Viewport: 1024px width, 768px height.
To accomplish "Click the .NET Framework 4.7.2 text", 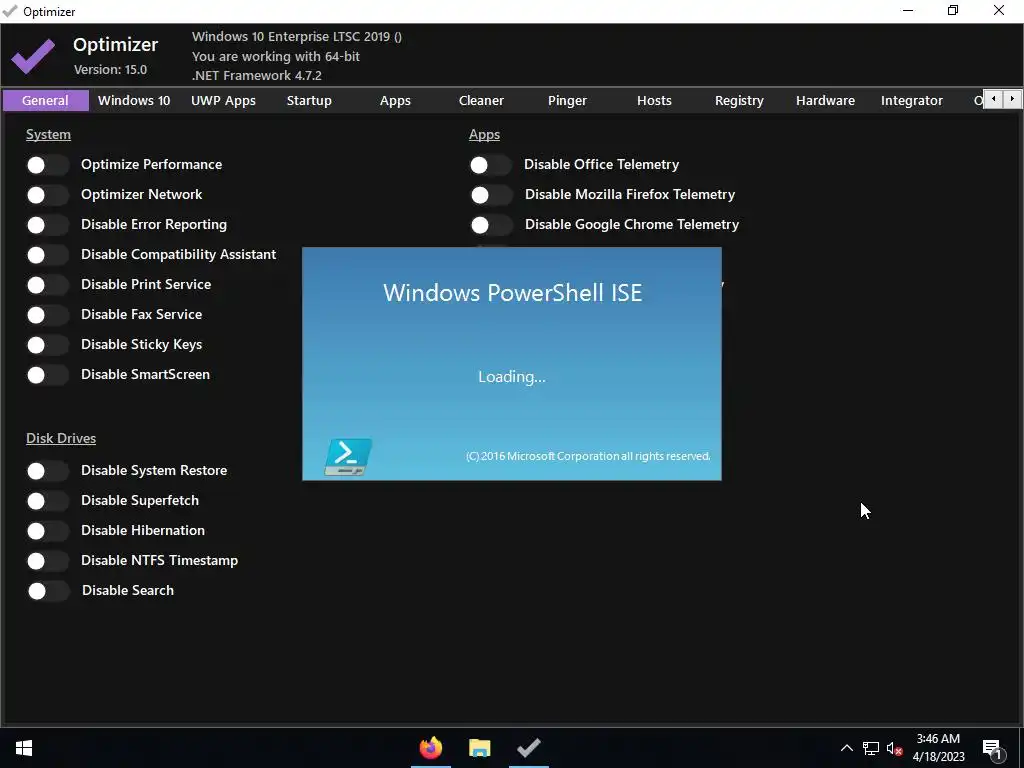I will click(257, 75).
